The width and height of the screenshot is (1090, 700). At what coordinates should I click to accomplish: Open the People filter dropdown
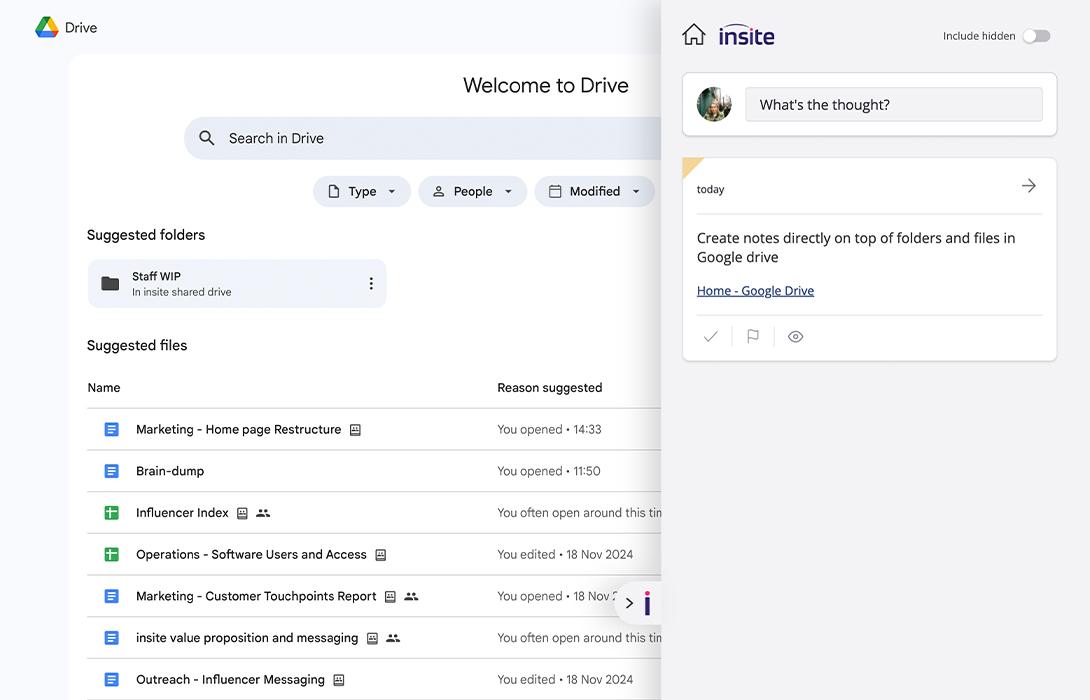pyautogui.click(x=472, y=191)
